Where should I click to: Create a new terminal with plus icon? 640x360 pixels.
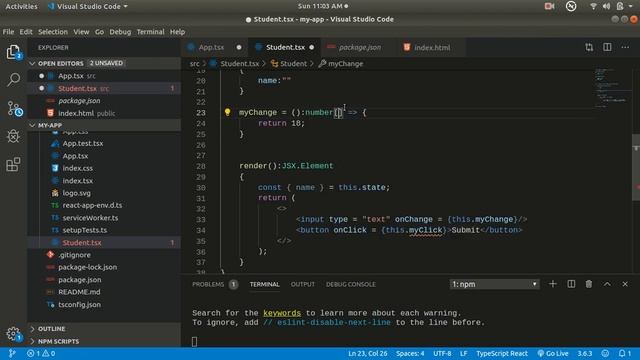(553, 284)
